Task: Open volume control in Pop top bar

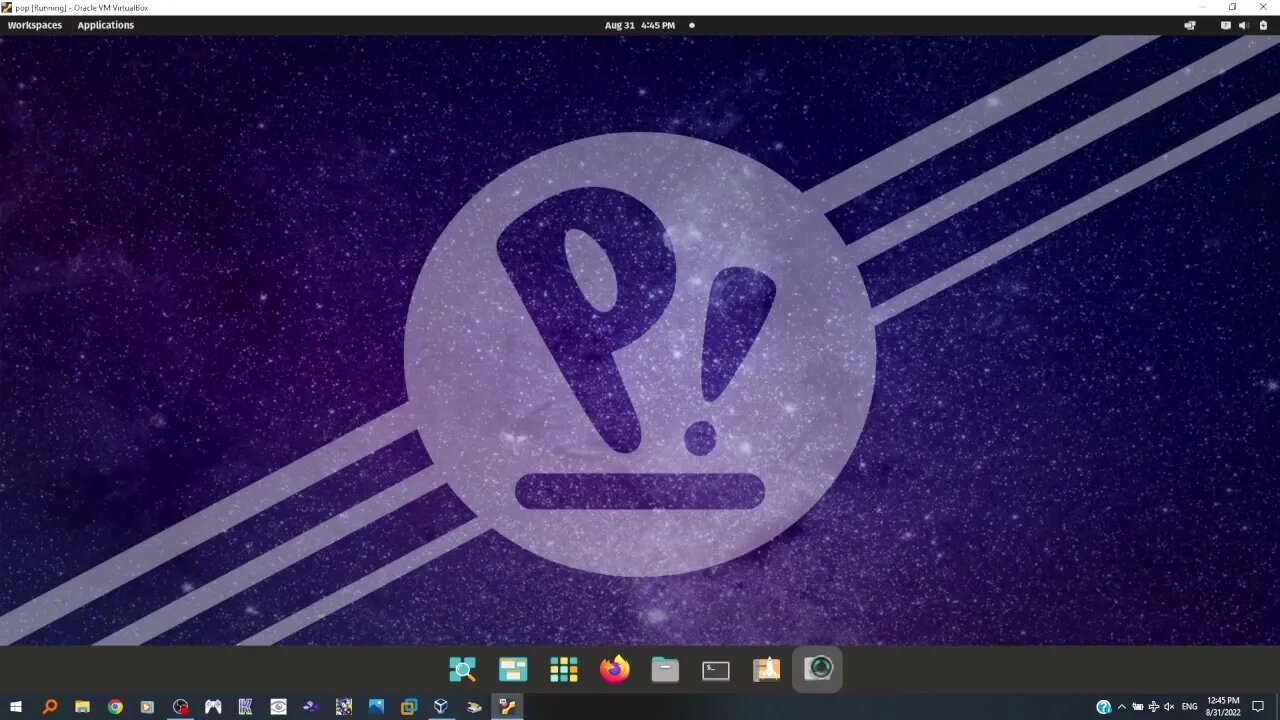Action: coord(1243,25)
